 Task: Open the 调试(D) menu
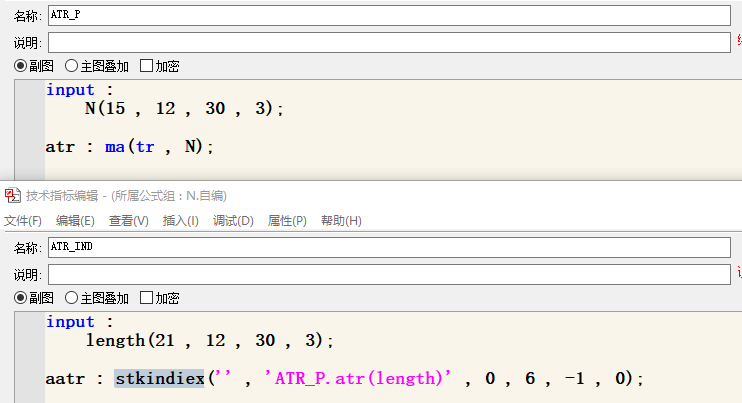coord(233,221)
